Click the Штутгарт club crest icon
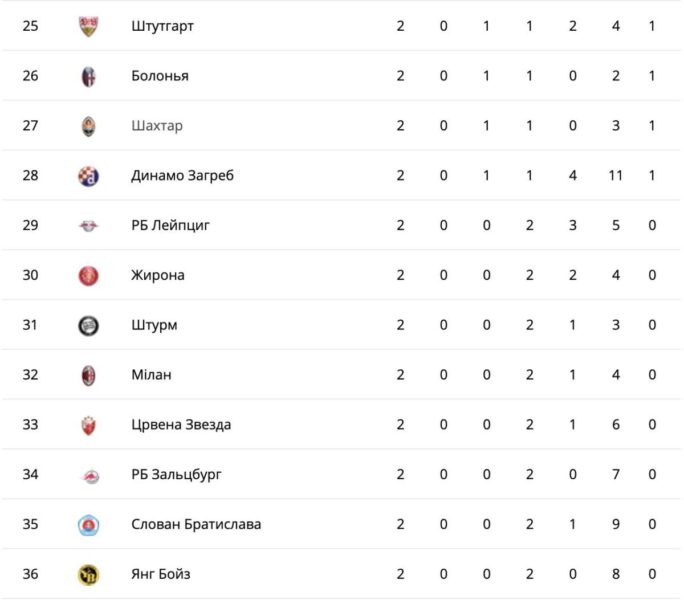Image resolution: width=684 pixels, height=600 pixels. 89,27
